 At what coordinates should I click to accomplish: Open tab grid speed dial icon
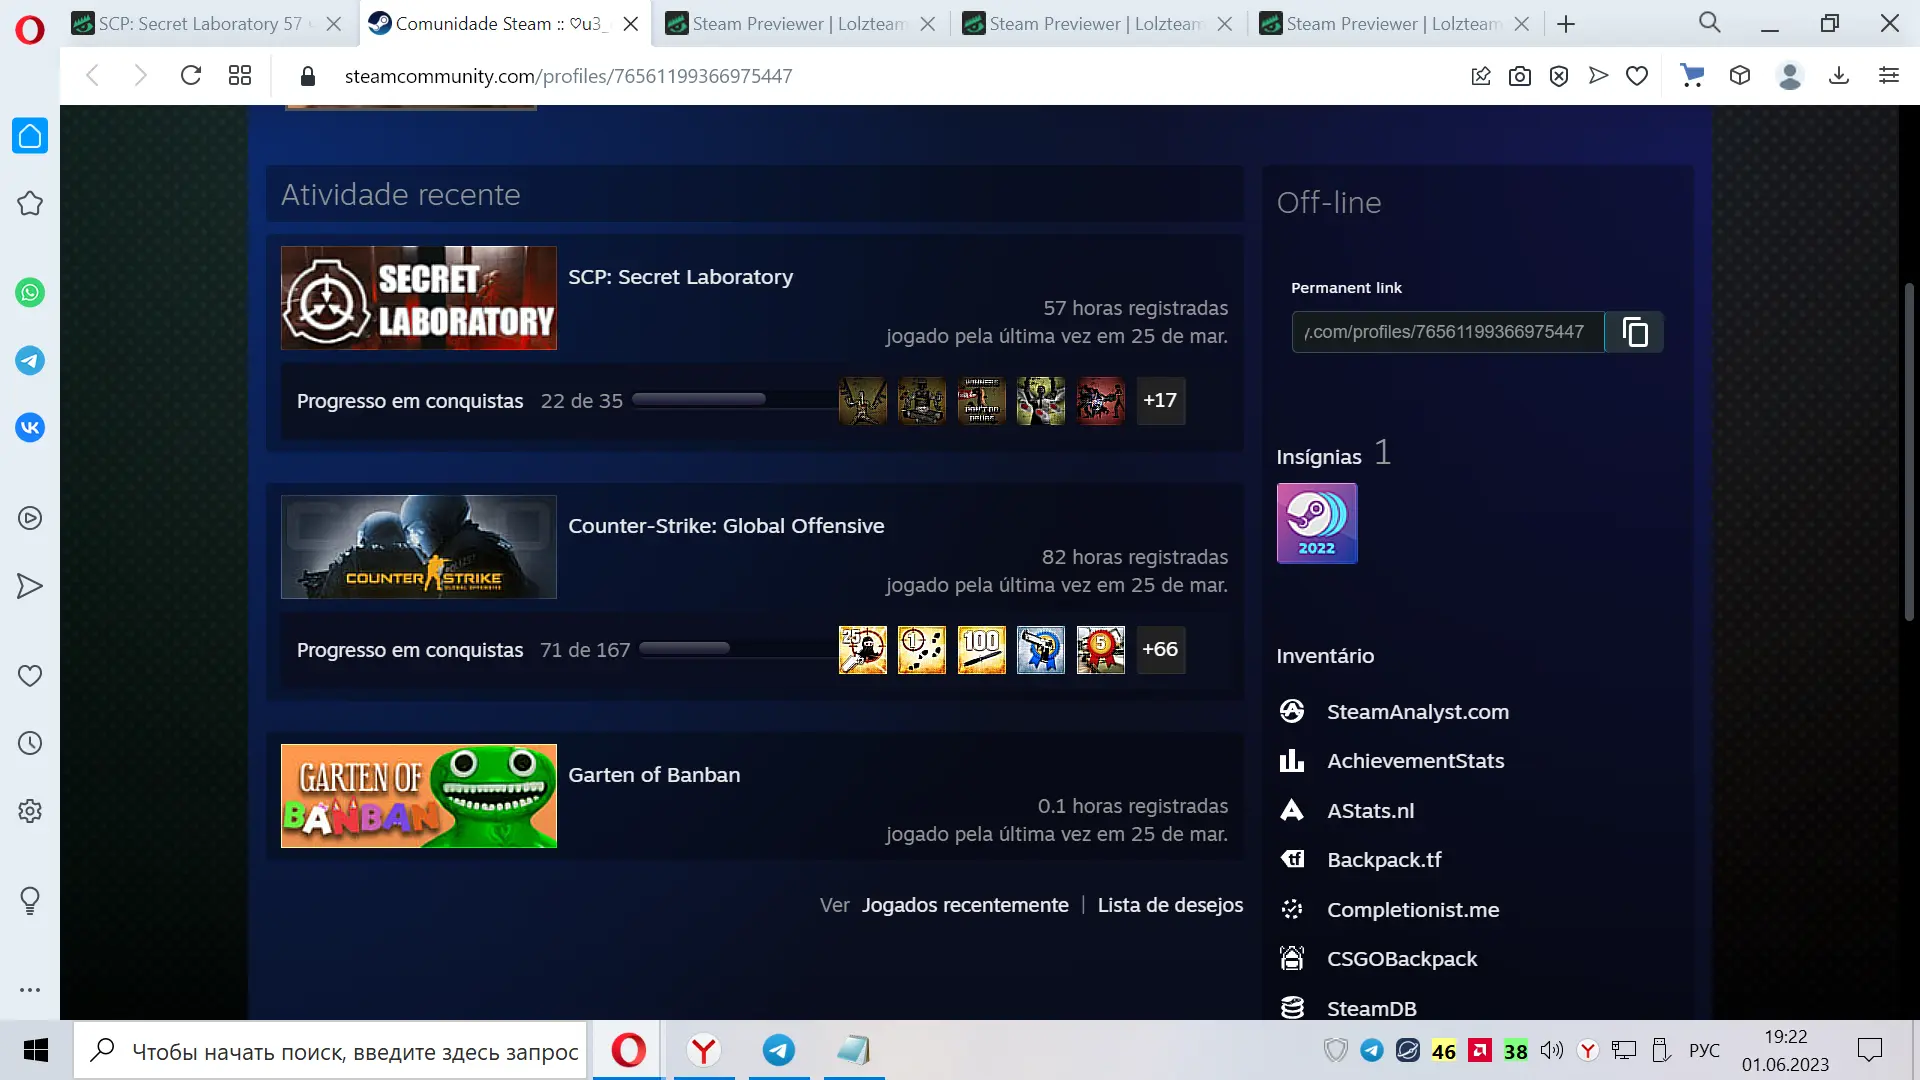pyautogui.click(x=240, y=76)
